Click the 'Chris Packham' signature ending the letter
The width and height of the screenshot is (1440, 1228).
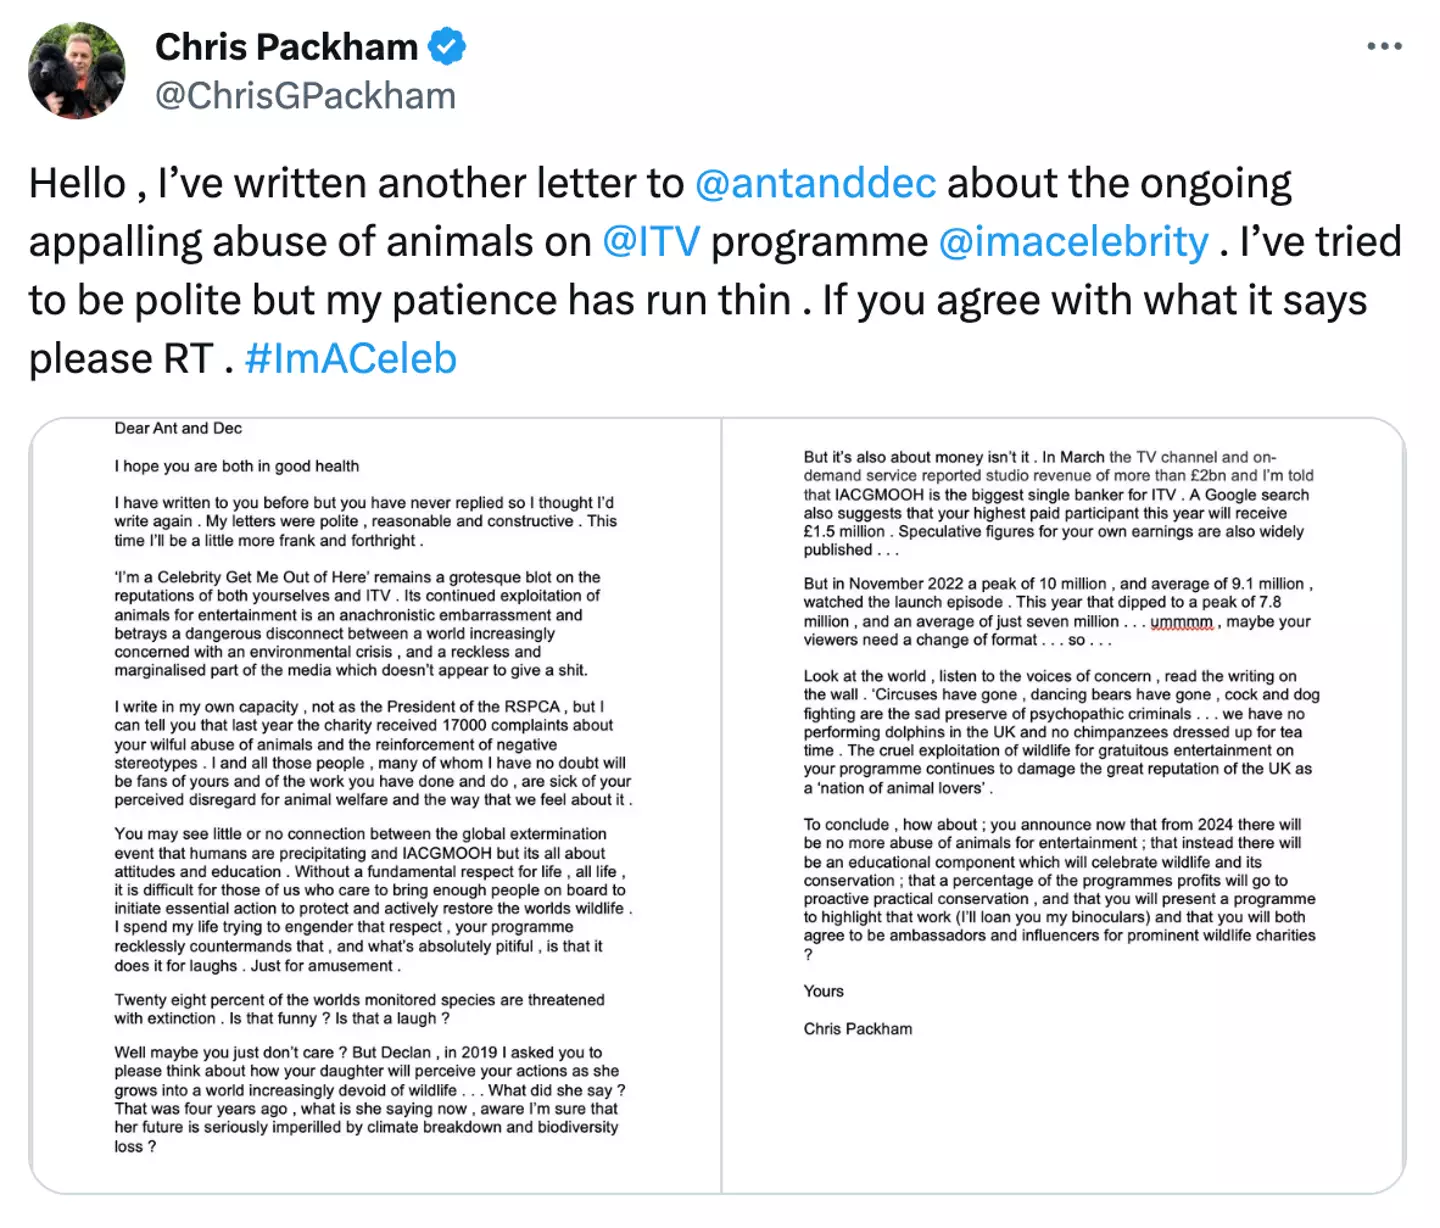(858, 1029)
